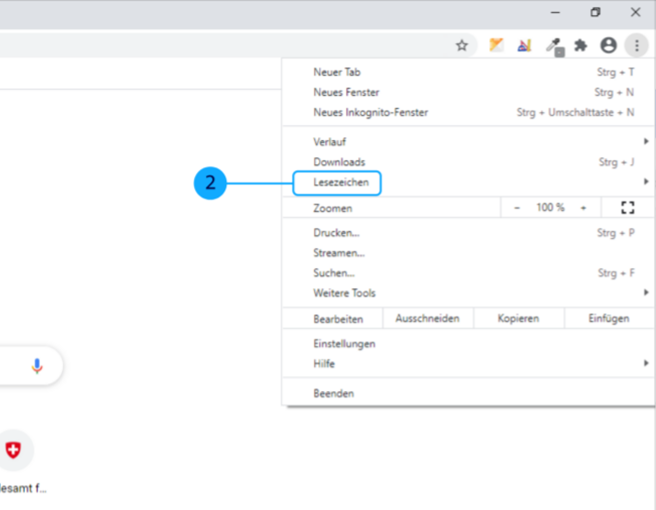Increase zoom with the plus button
The height and width of the screenshot is (510, 656).
pyautogui.click(x=583, y=208)
